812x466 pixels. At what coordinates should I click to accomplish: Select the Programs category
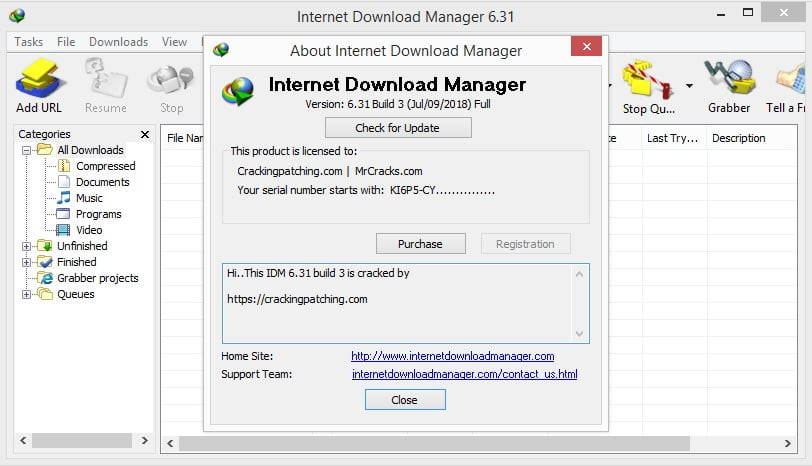point(98,214)
